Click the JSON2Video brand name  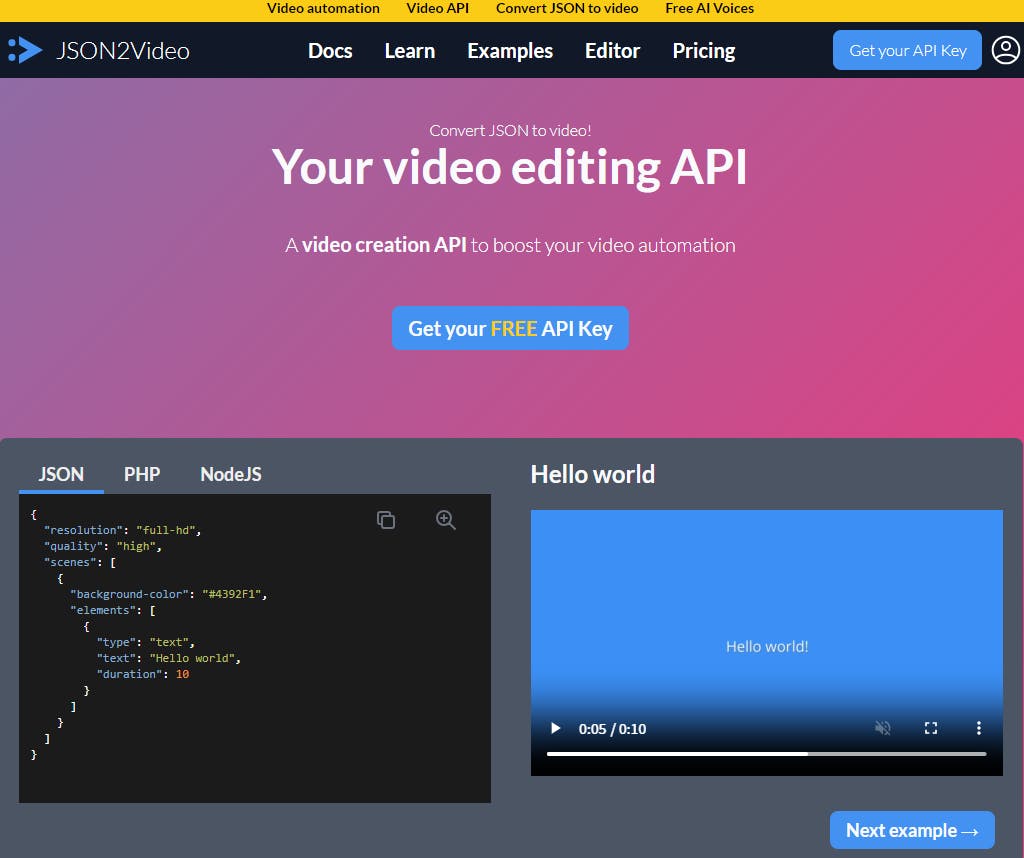[123, 51]
